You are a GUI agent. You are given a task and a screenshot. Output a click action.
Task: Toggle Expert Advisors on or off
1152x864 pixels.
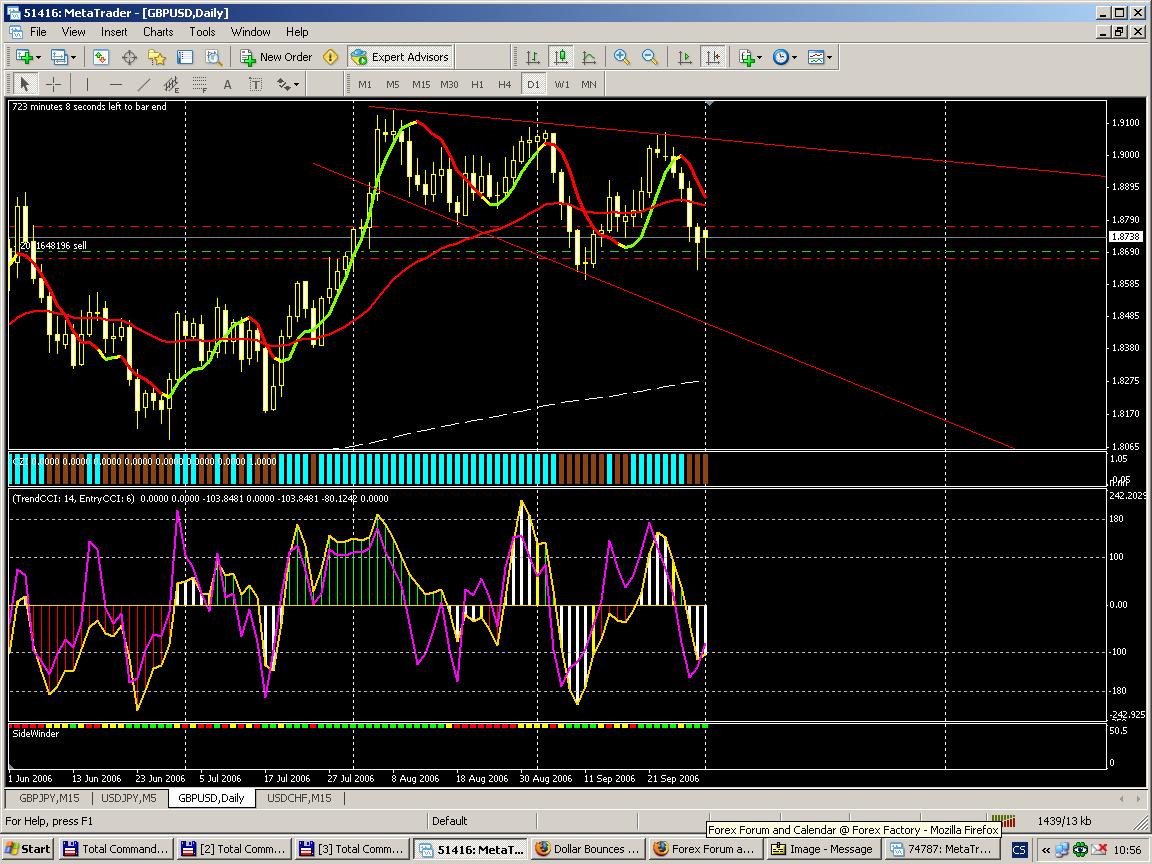400,57
